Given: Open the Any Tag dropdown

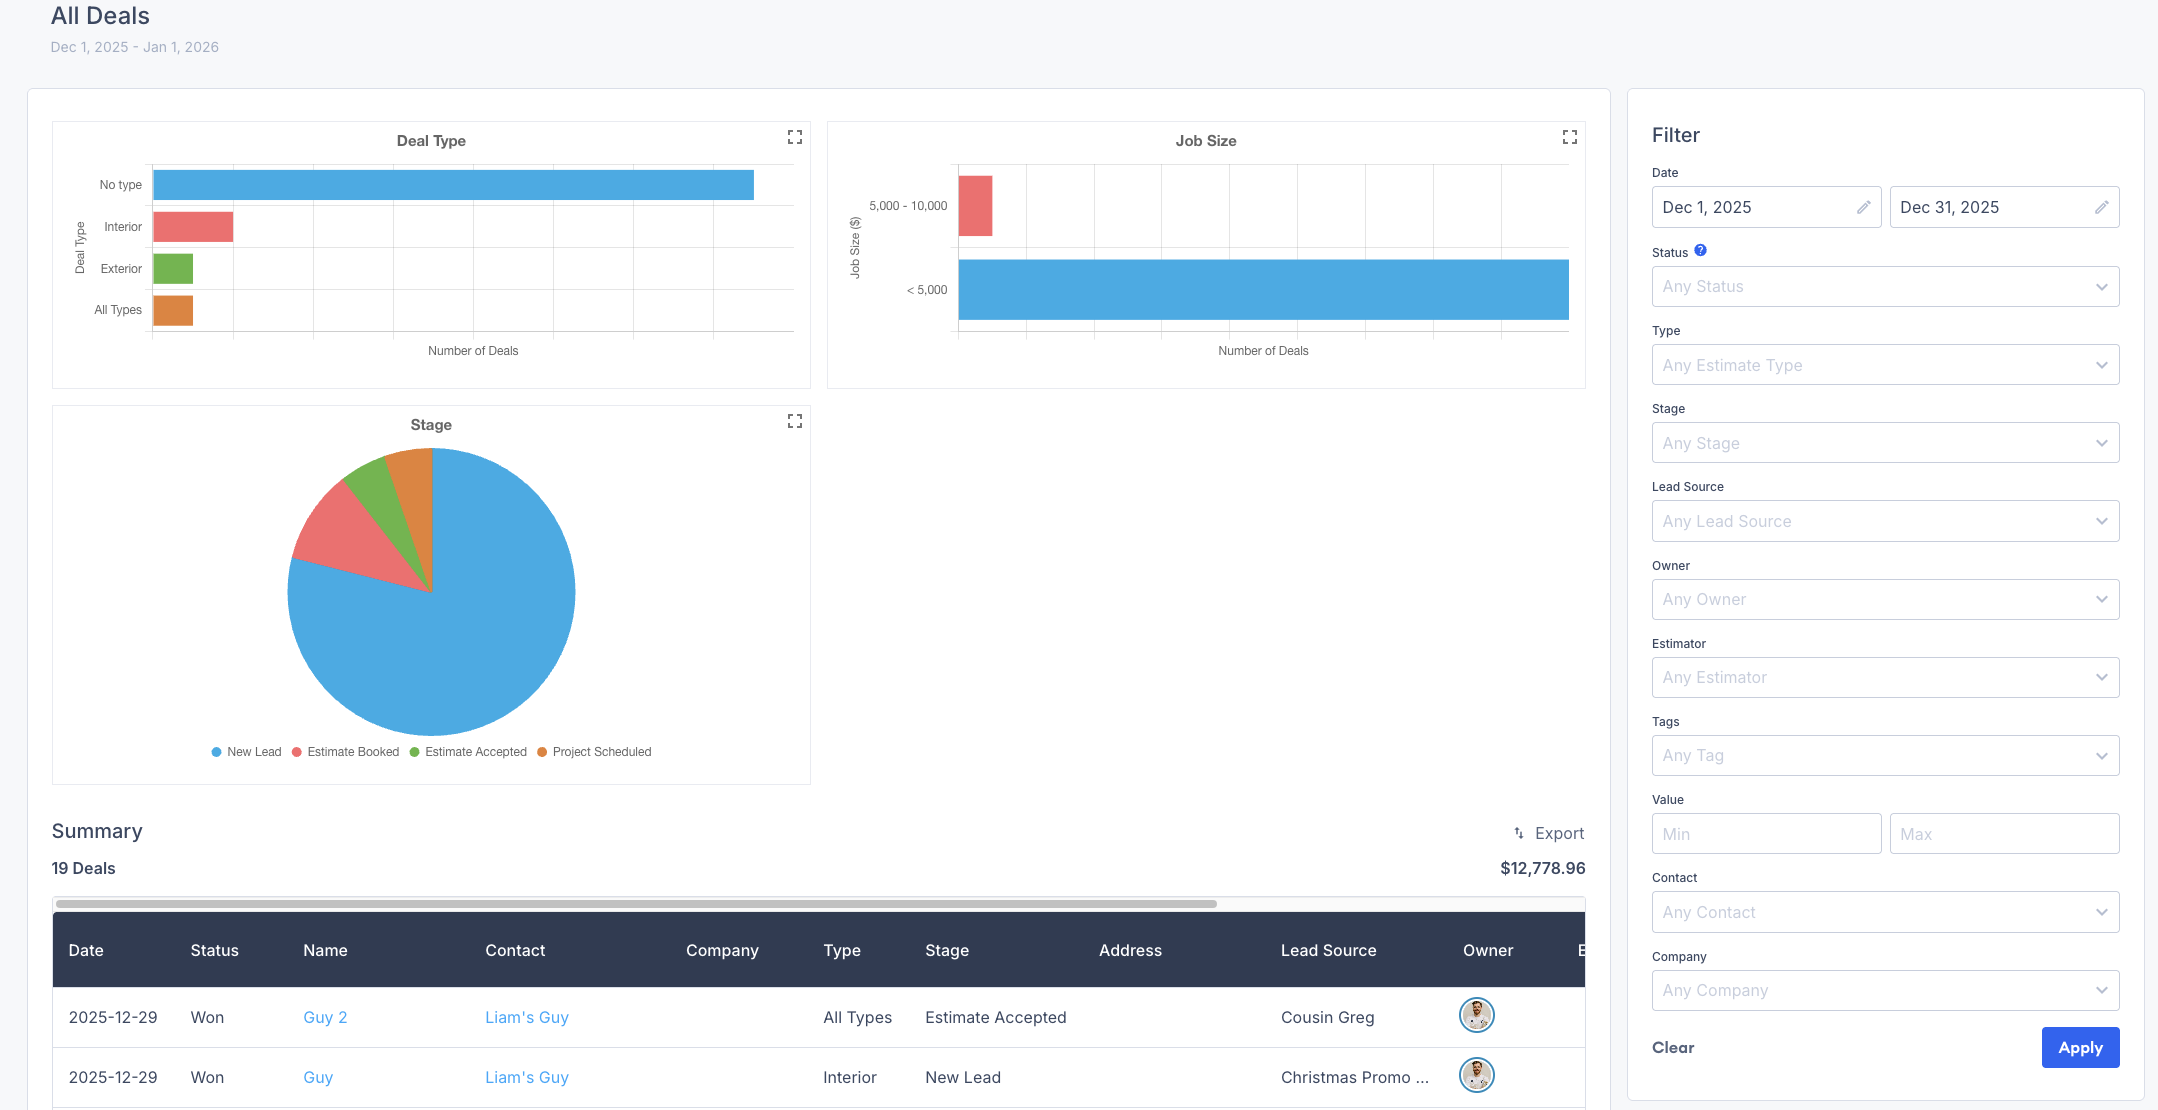Looking at the screenshot, I should [1885, 755].
